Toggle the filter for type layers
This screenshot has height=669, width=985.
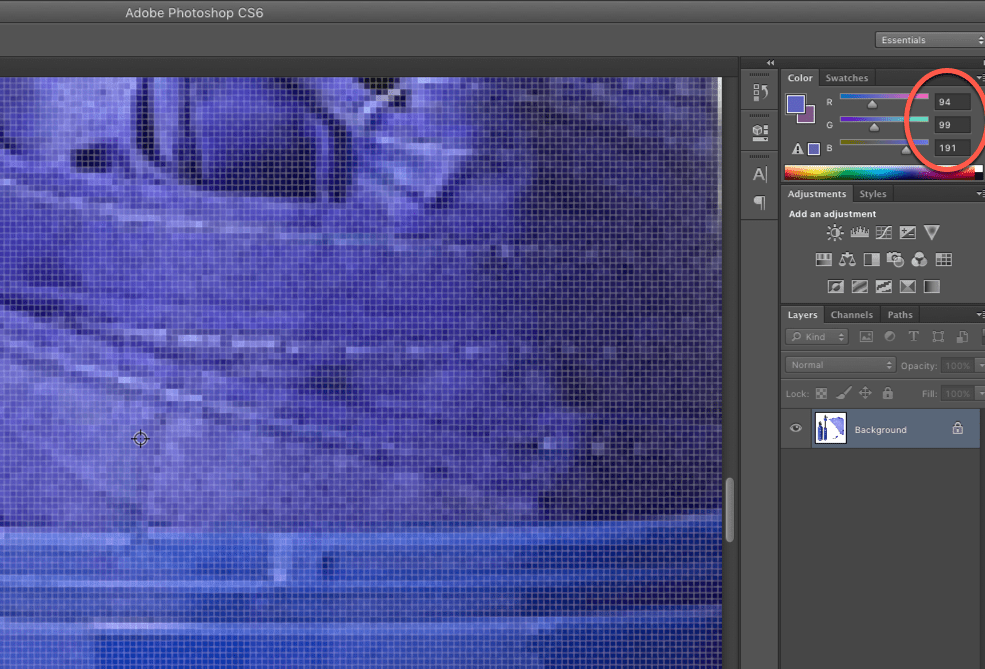(913, 337)
